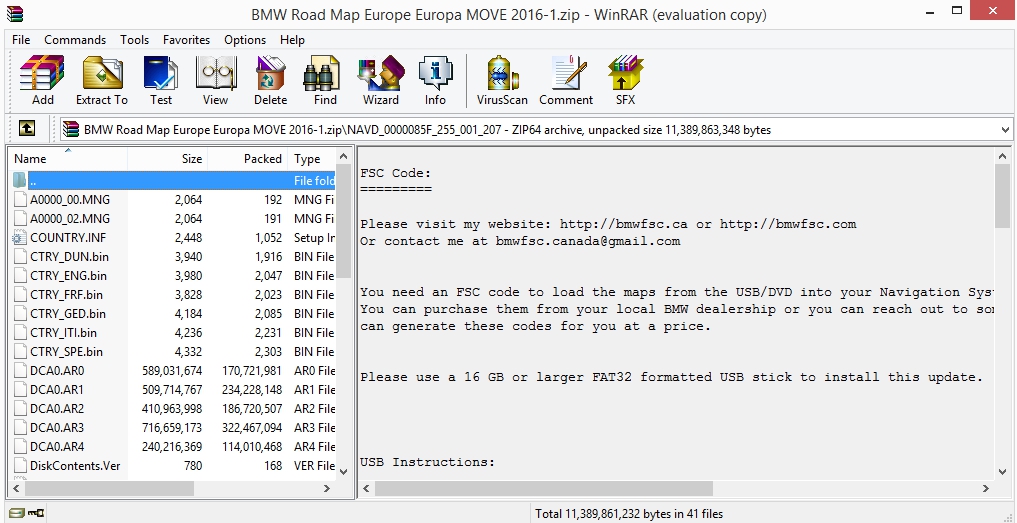1017x523 pixels.
Task: Click bmwfsc.canada@gmail.com text in comment
Action: click(x=588, y=241)
